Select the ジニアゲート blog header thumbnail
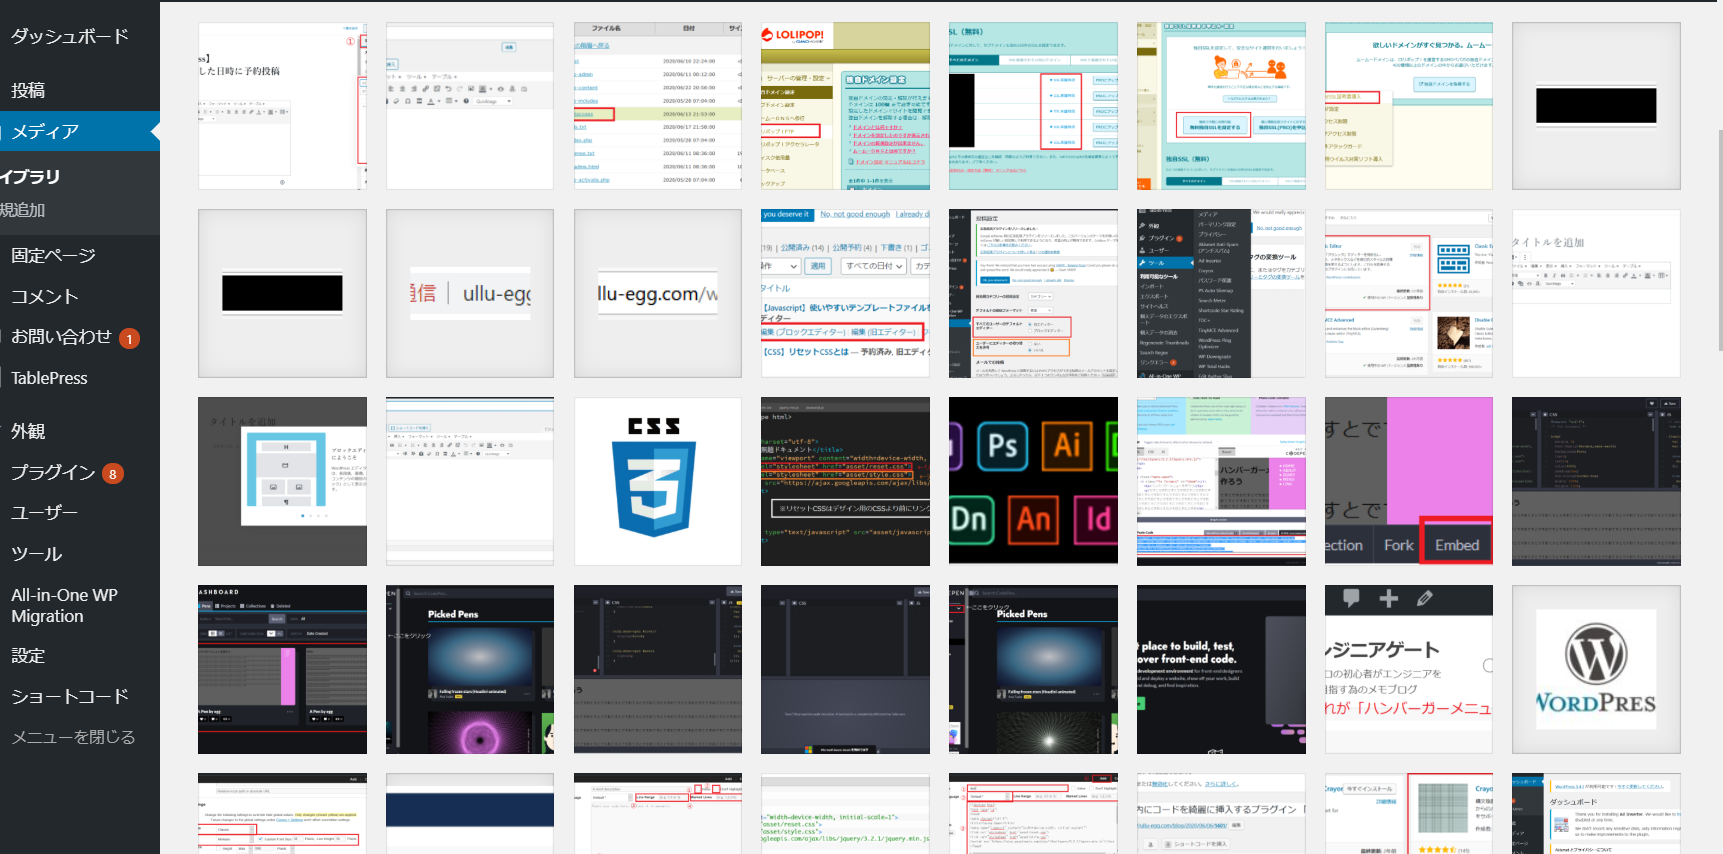Screen dimensions: 1723x854 (x=1408, y=669)
